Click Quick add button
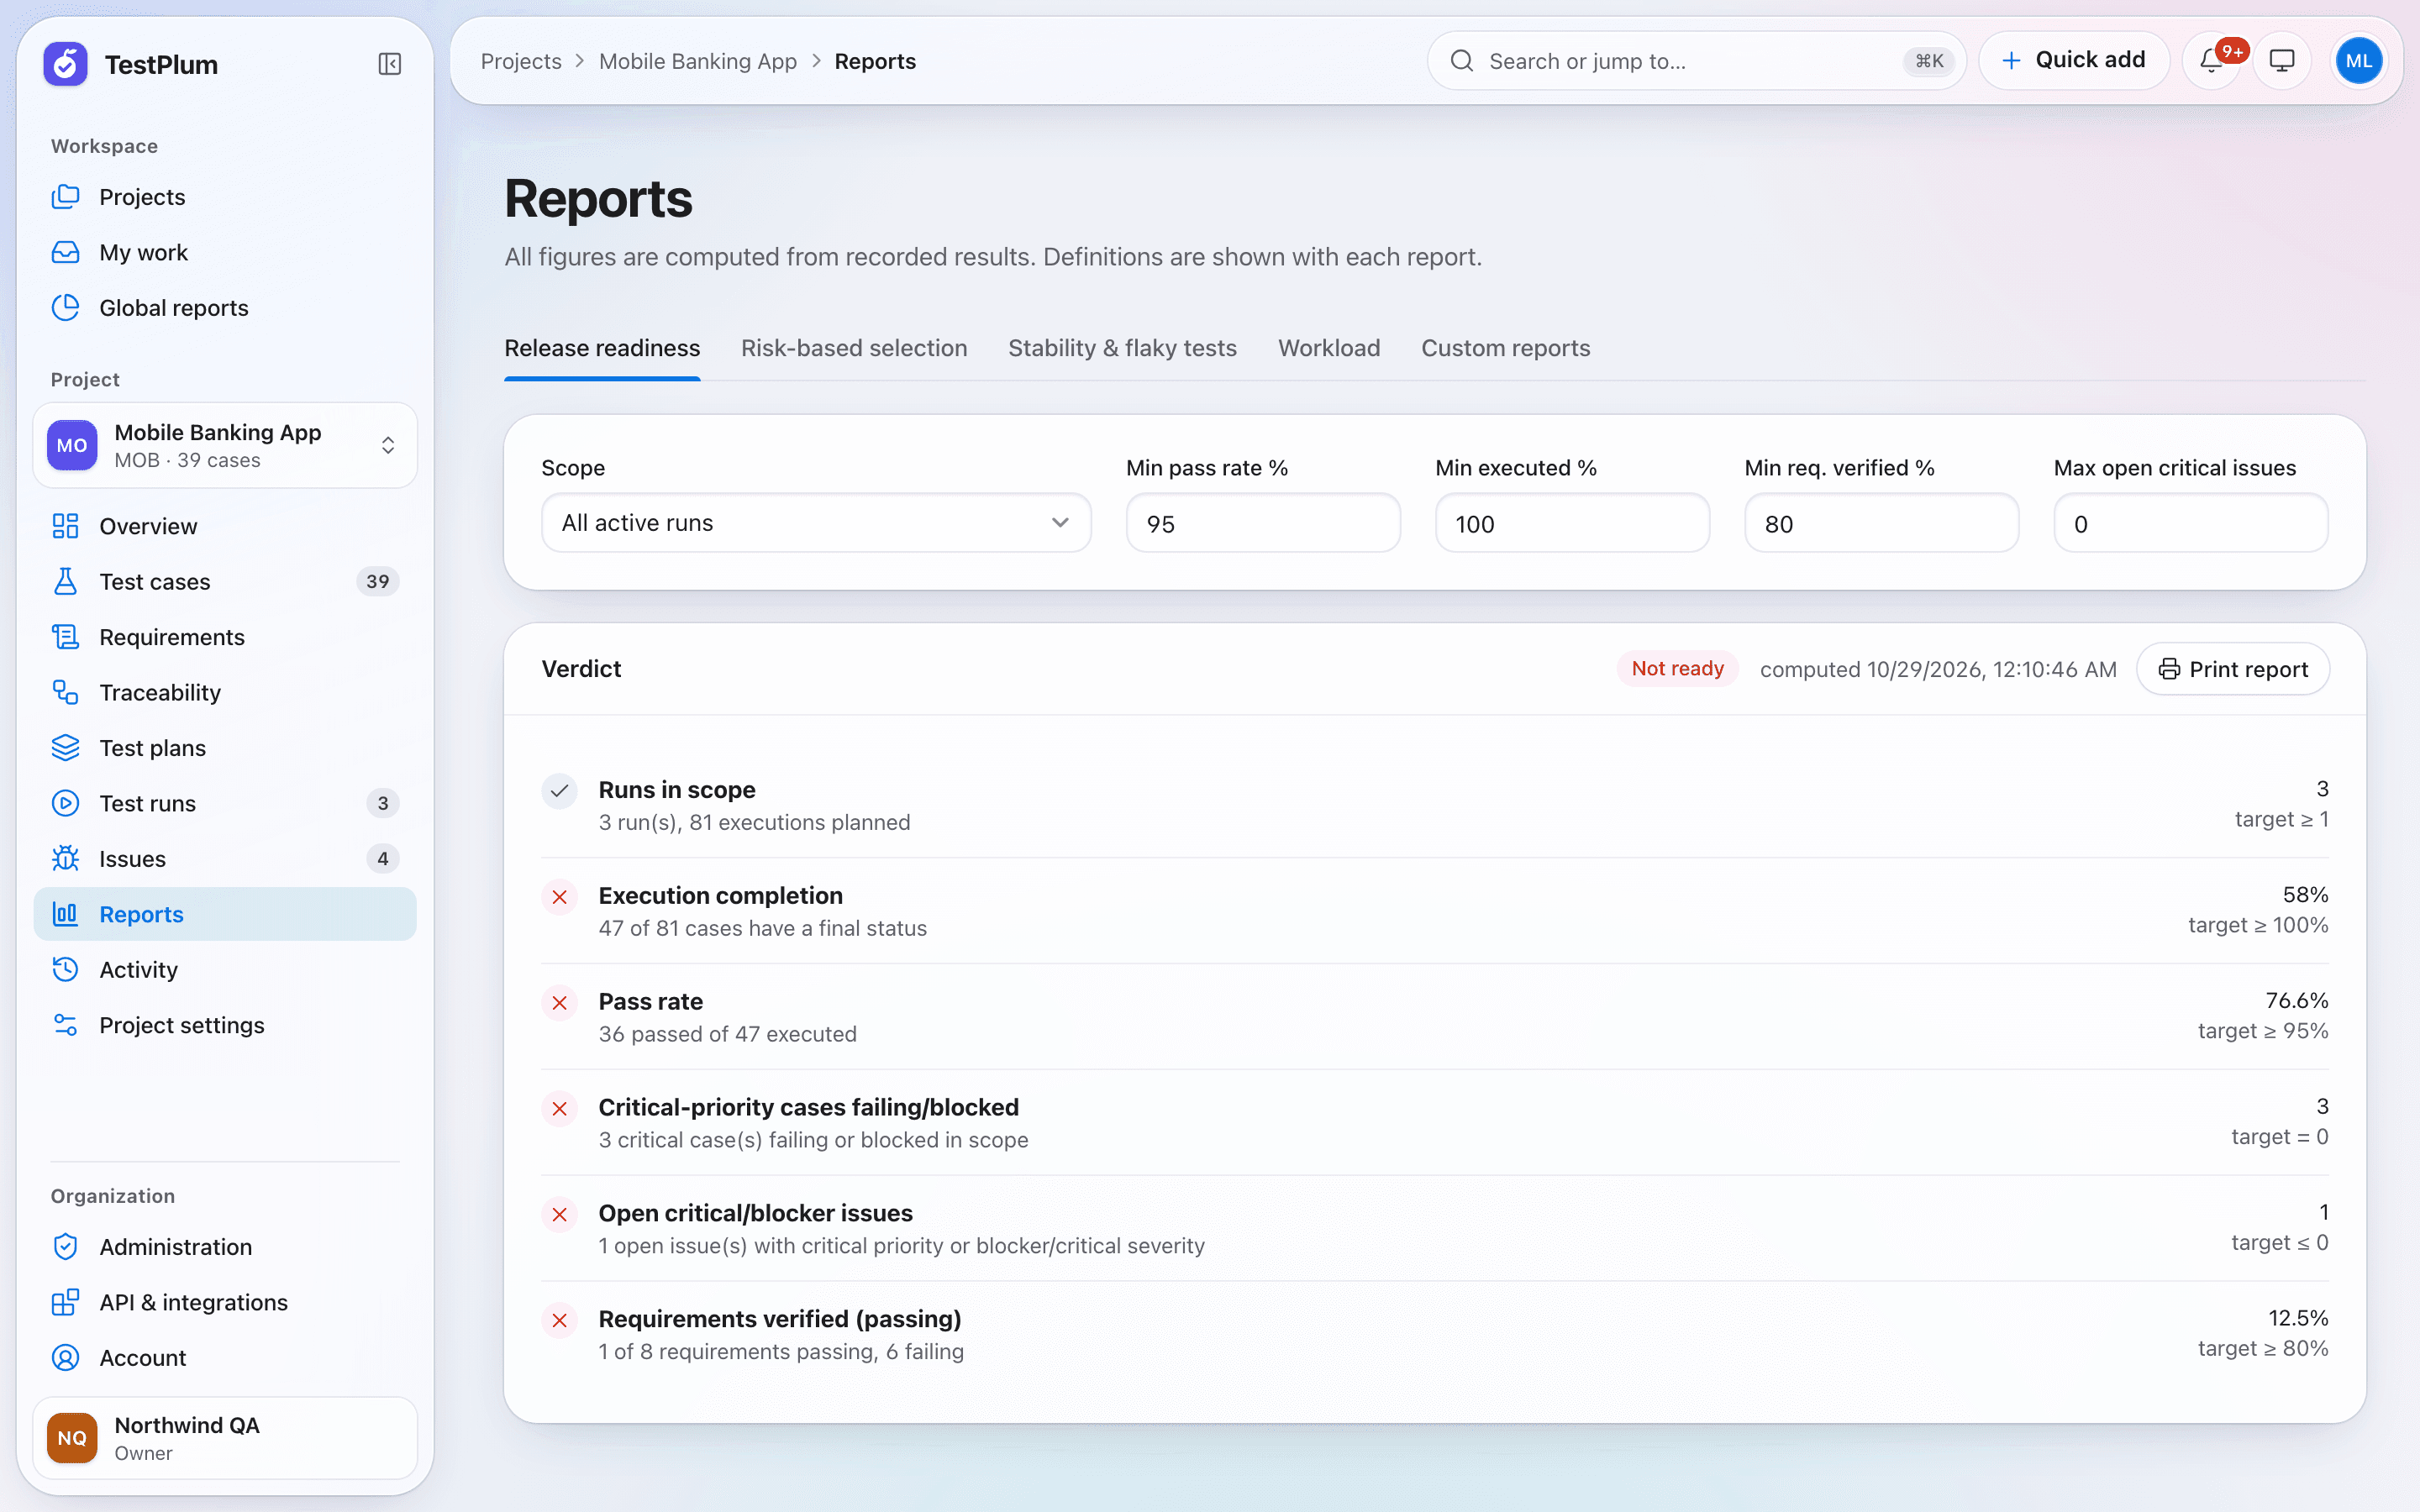 tap(2074, 61)
